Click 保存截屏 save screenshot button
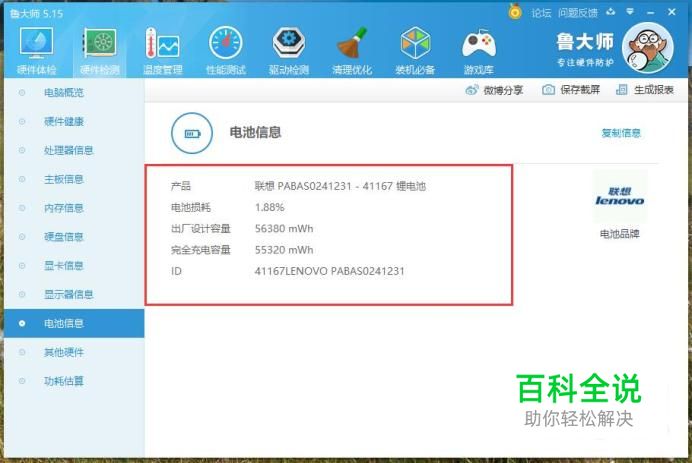Screen dimensions: 692x463 (x=571, y=90)
